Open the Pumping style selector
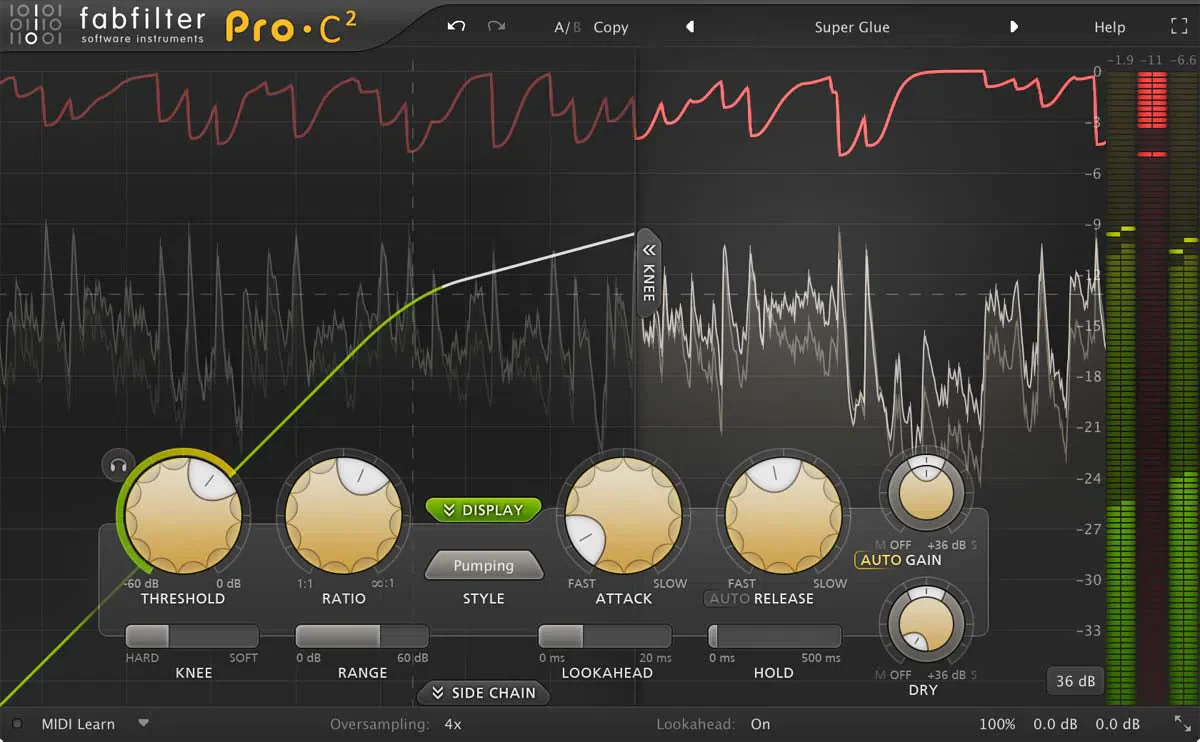Screen dimensions: 1200x742 point(484,565)
